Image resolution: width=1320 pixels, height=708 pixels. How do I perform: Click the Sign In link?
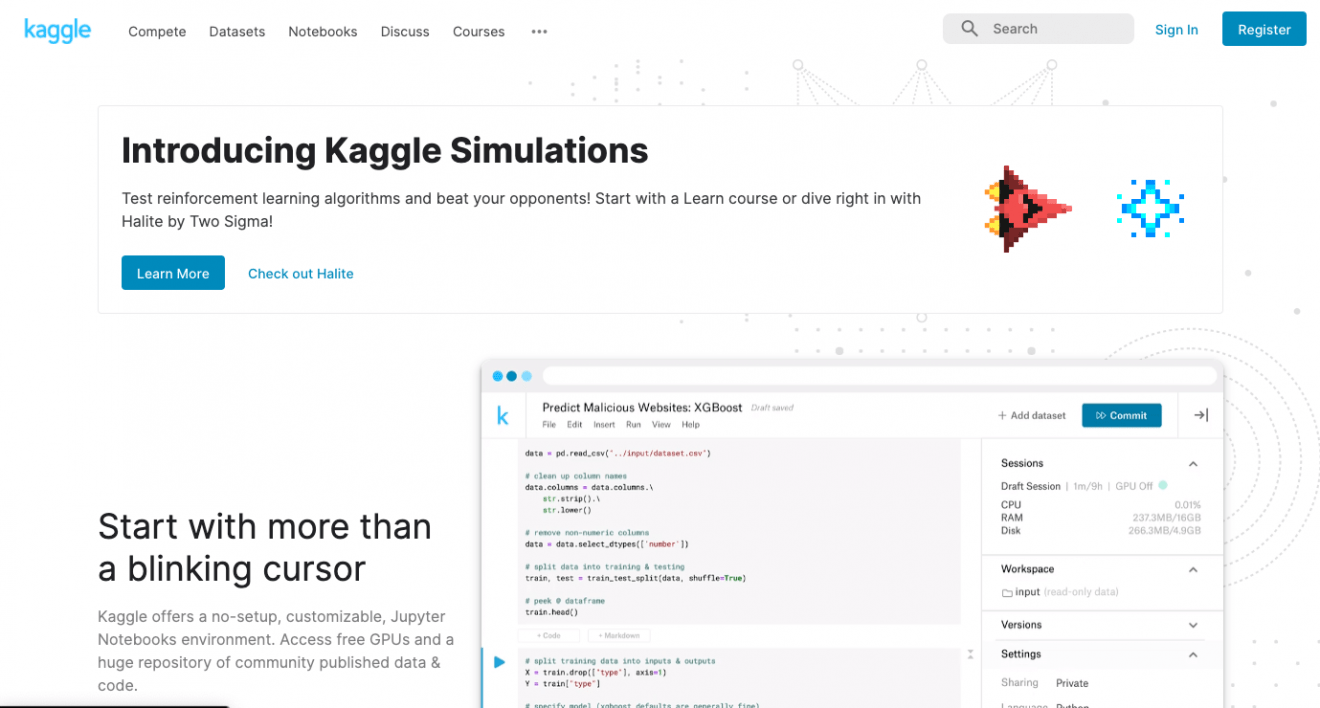[1176, 30]
